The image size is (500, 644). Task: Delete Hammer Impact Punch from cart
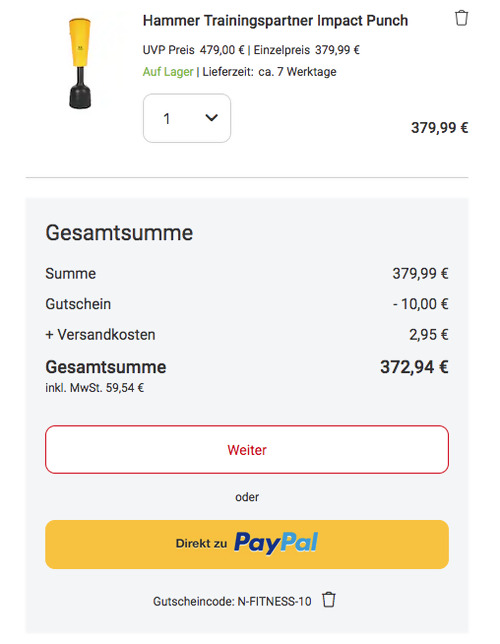point(461,18)
